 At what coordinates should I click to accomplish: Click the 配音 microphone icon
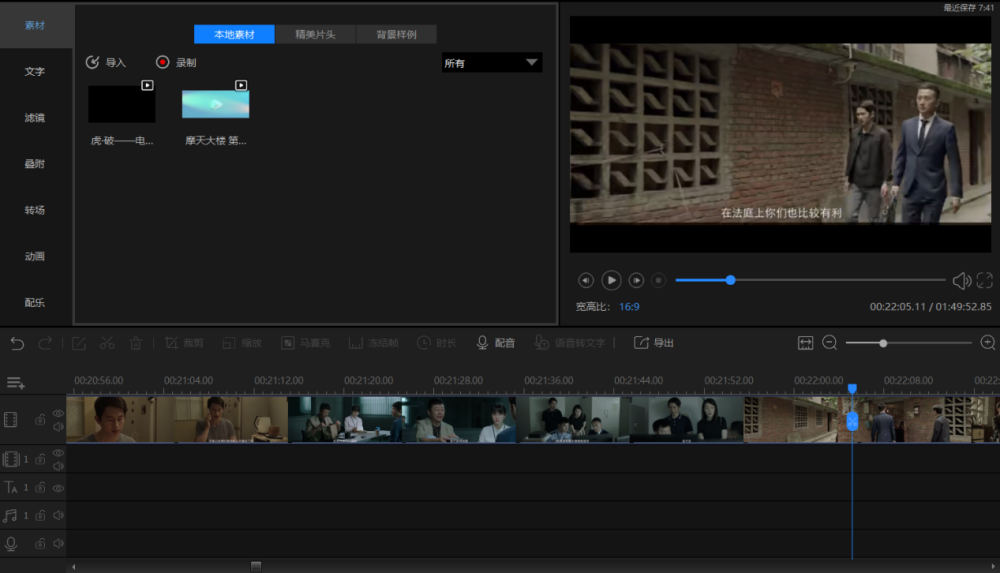(x=482, y=343)
